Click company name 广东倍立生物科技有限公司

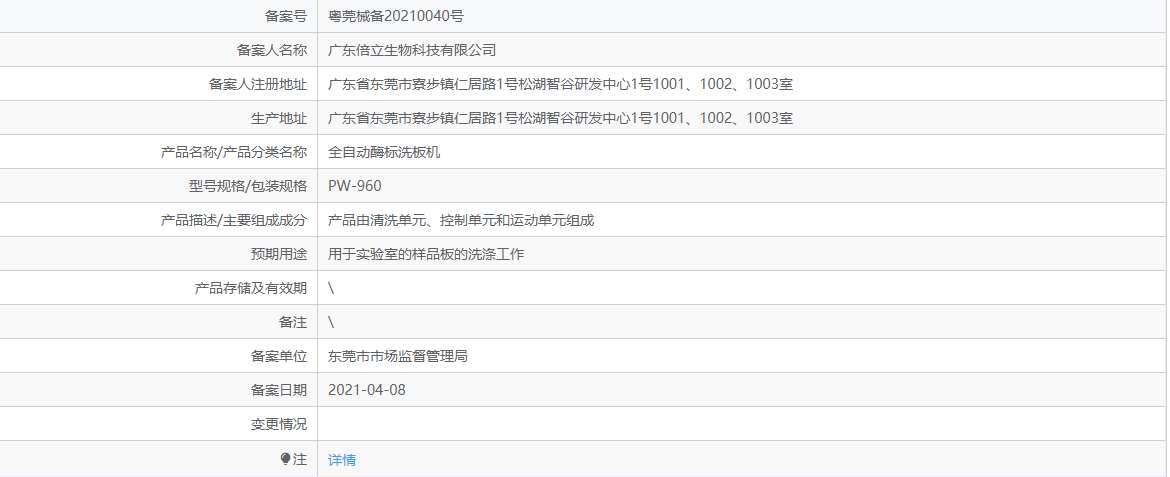tap(412, 51)
